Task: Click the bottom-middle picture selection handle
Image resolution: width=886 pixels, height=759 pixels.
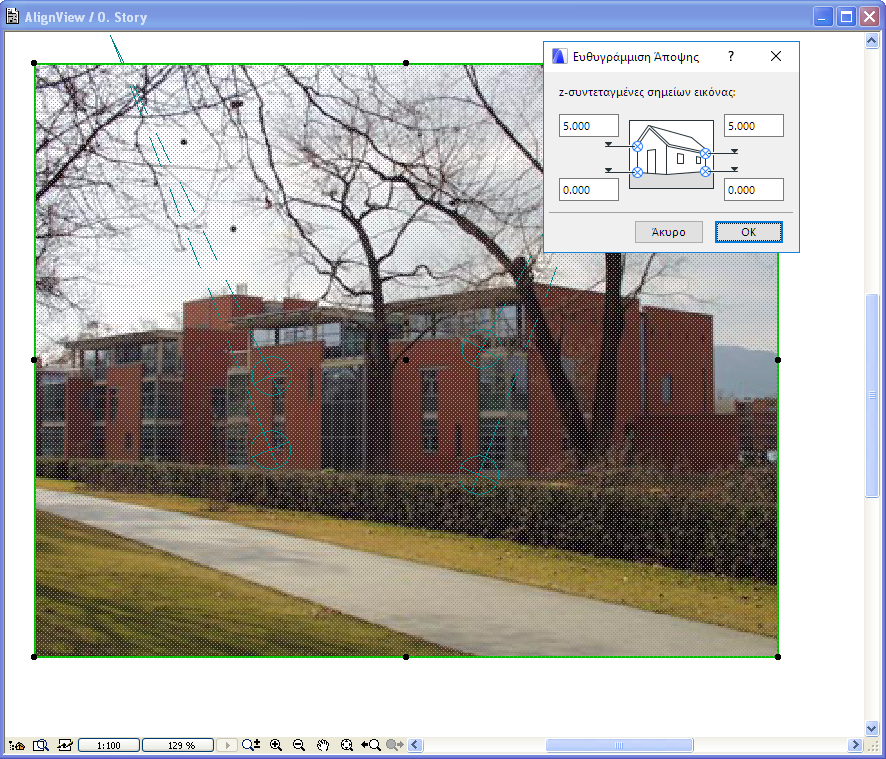Action: pyautogui.click(x=406, y=657)
